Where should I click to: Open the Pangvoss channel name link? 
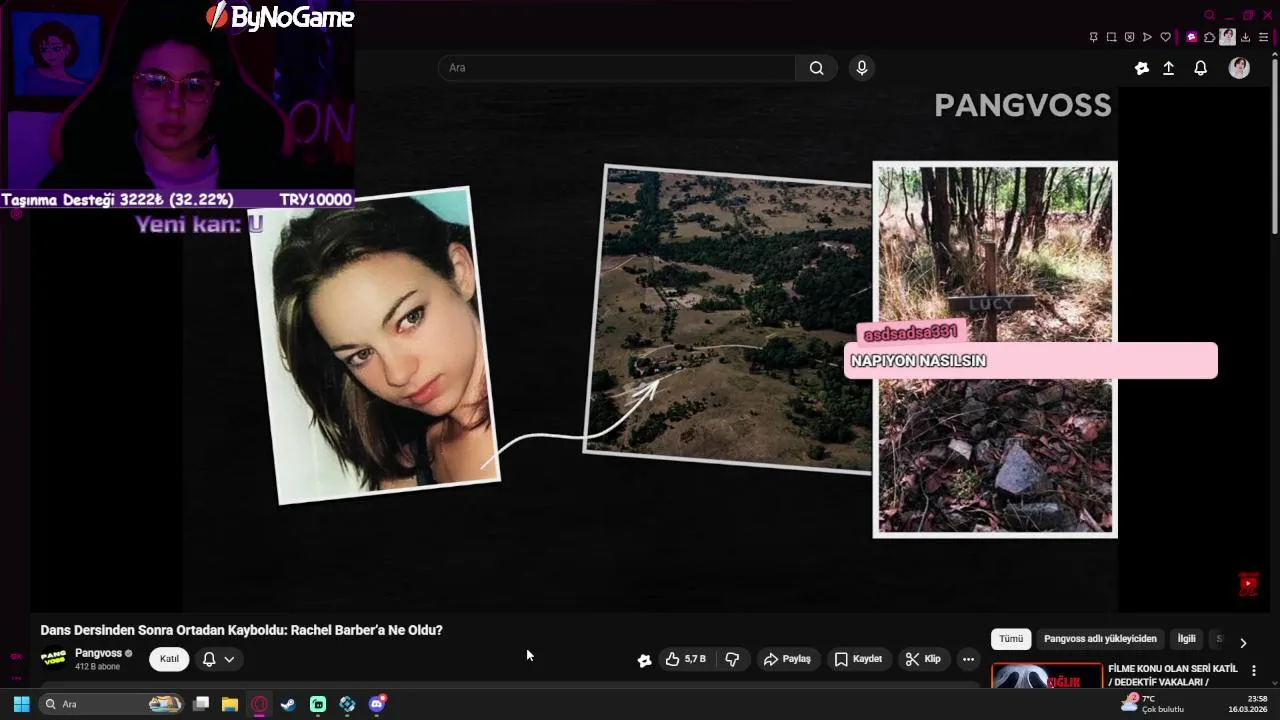coord(98,653)
